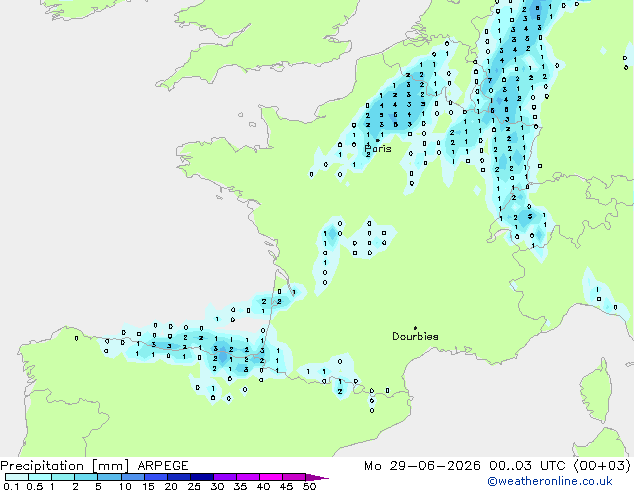Click the Dourbies location label
Viewport: 634px width, 490px height.
point(415,336)
